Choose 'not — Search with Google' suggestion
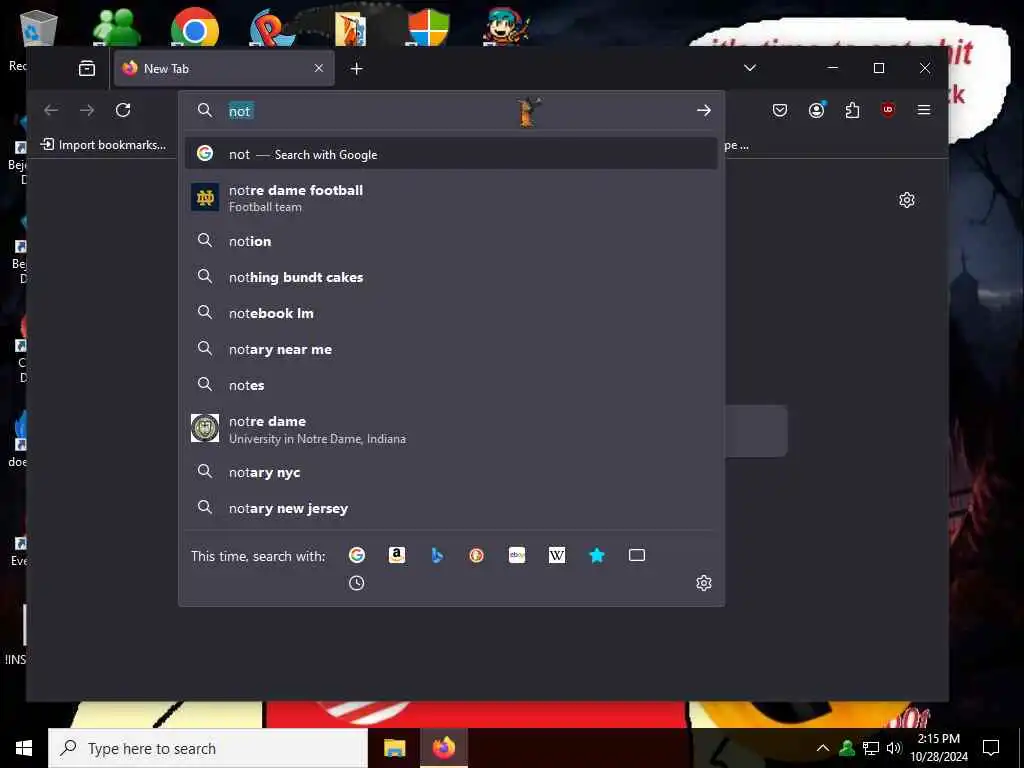 (451, 154)
